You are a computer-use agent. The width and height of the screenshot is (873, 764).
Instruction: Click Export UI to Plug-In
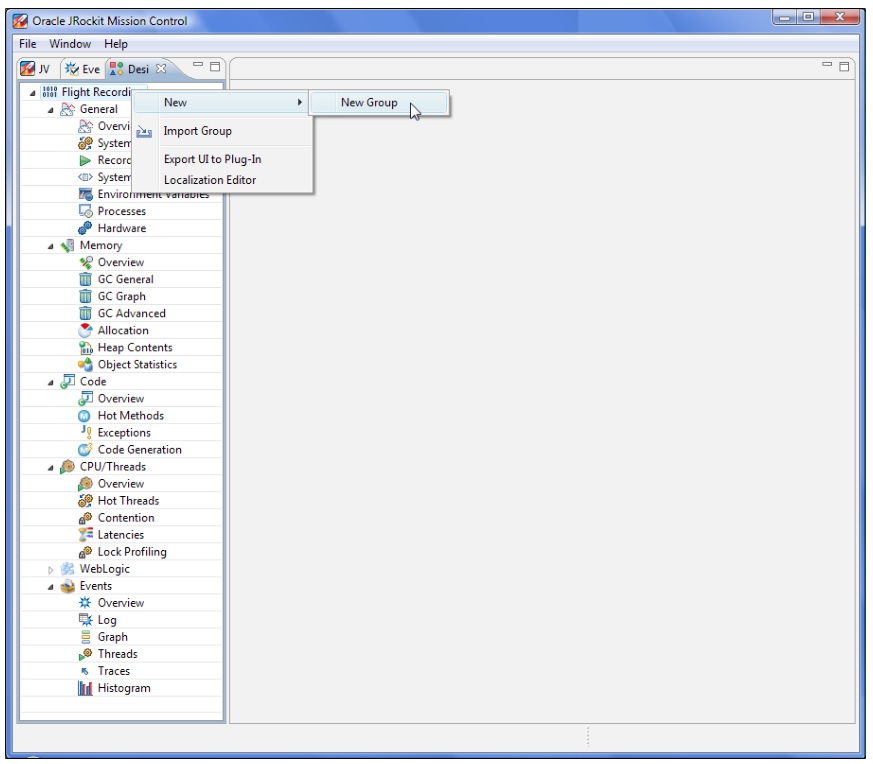(212, 159)
